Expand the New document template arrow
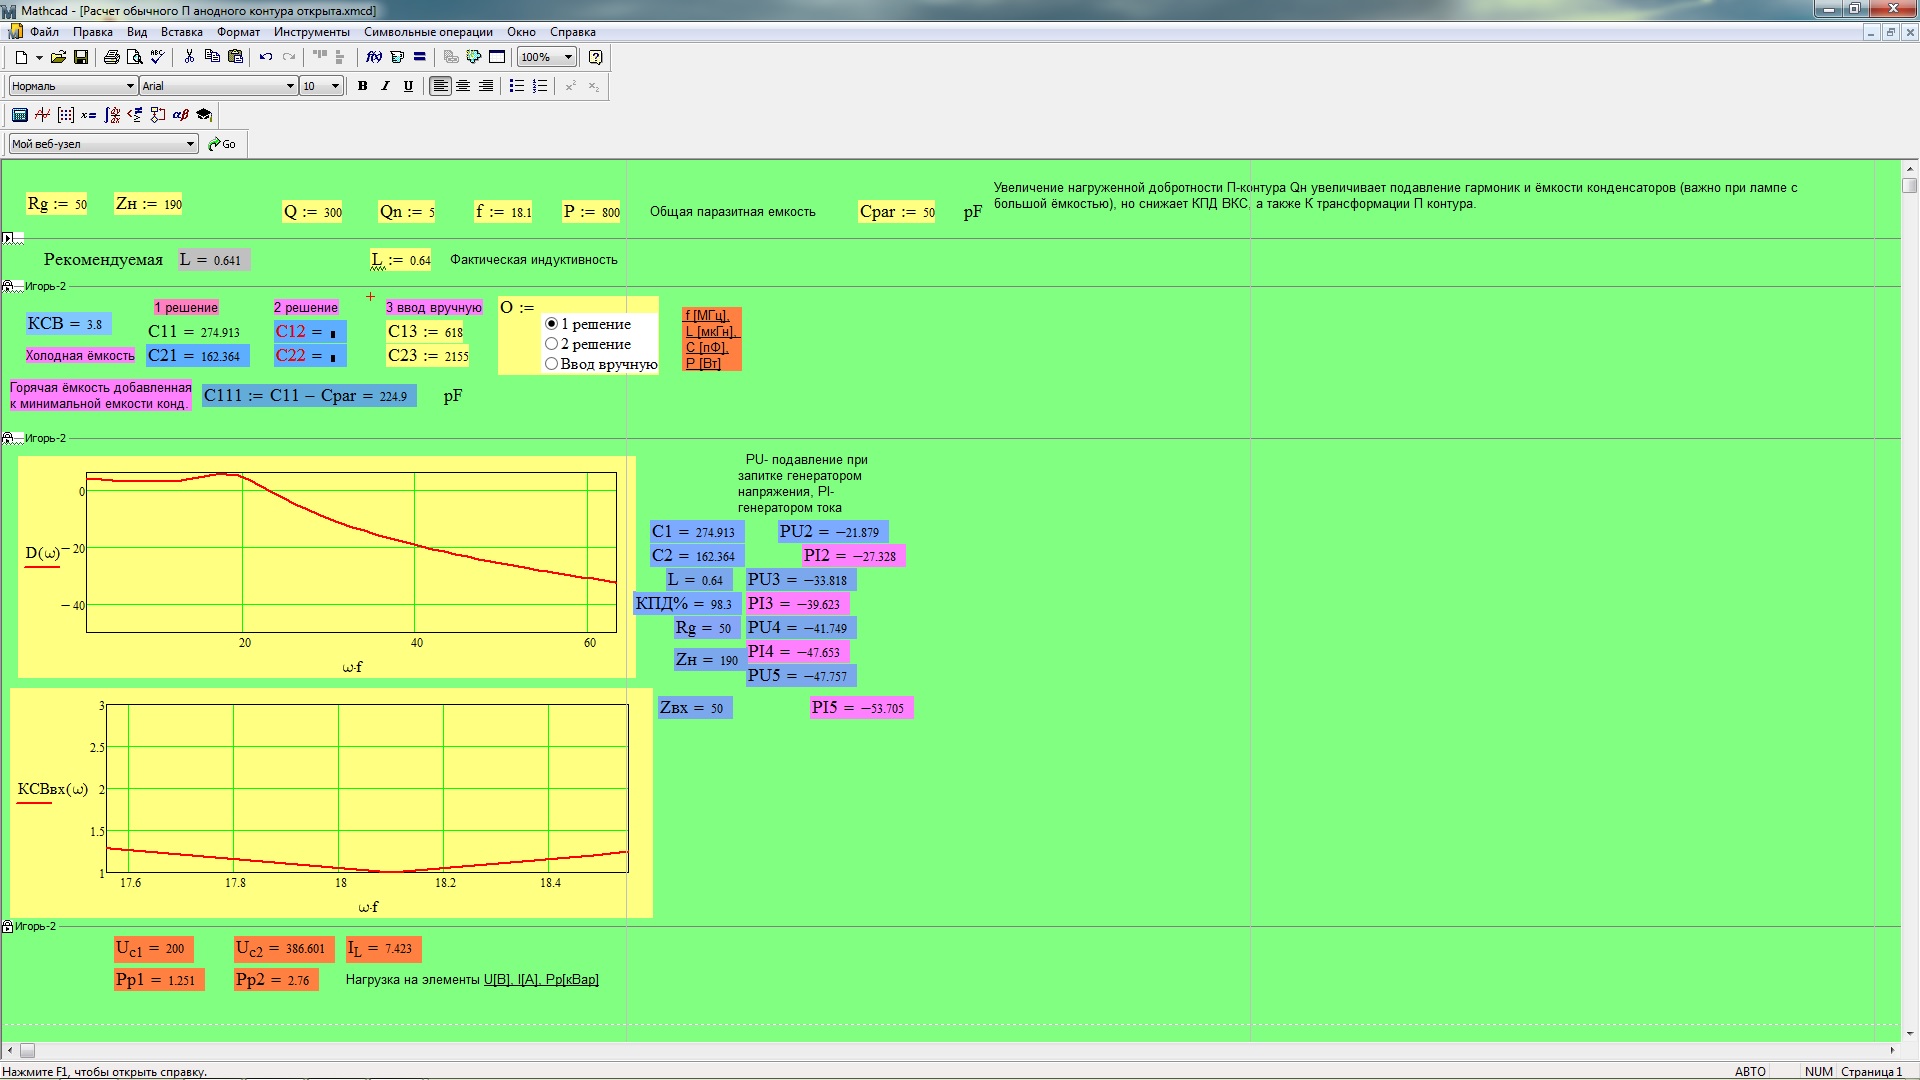 click(39, 57)
